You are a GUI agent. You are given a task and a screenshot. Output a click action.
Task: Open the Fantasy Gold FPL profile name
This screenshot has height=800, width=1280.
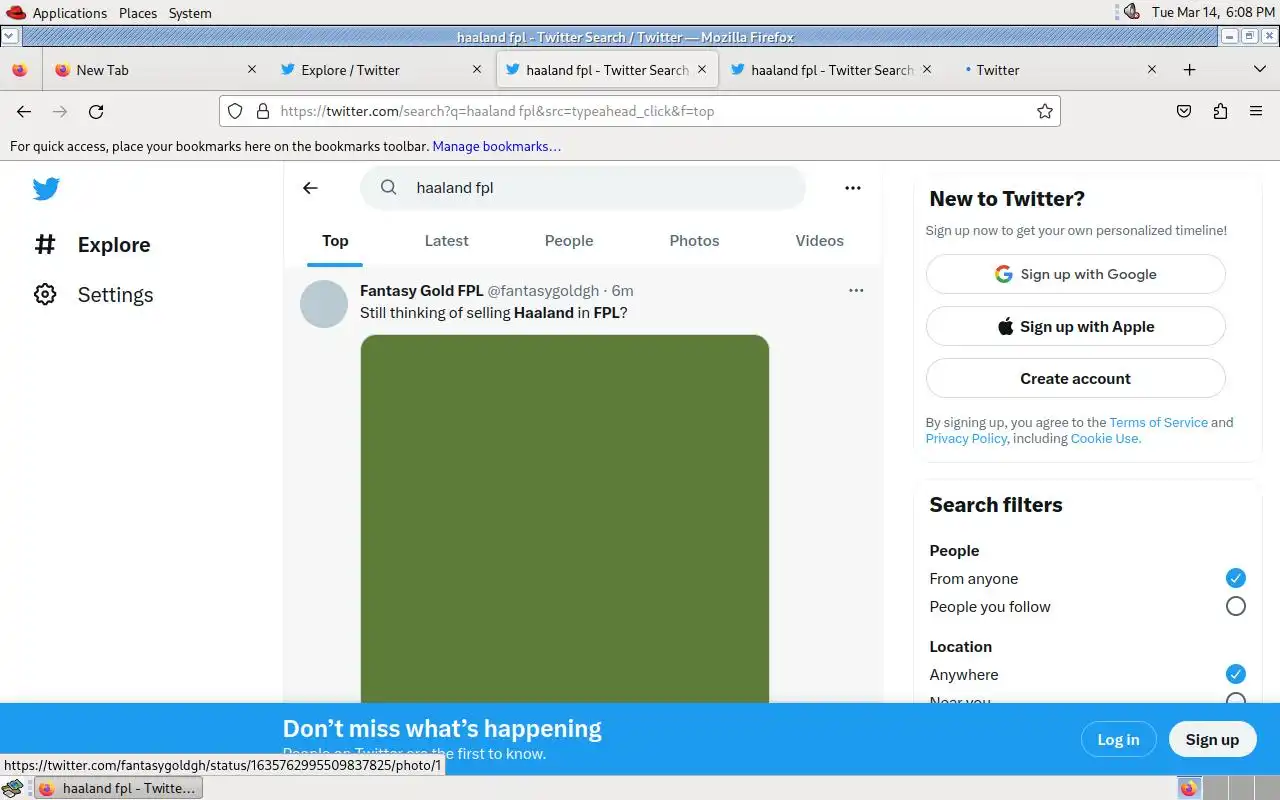[421, 291]
